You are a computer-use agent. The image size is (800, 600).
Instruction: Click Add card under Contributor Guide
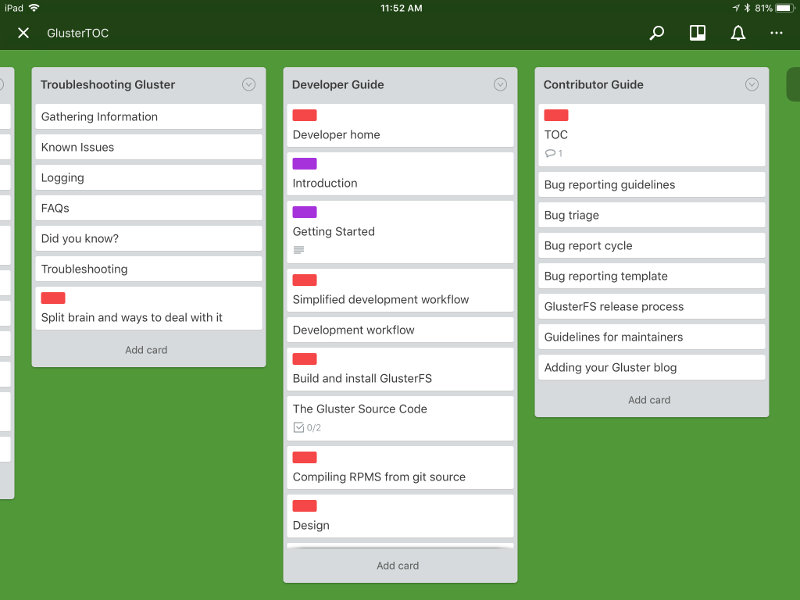(x=651, y=399)
